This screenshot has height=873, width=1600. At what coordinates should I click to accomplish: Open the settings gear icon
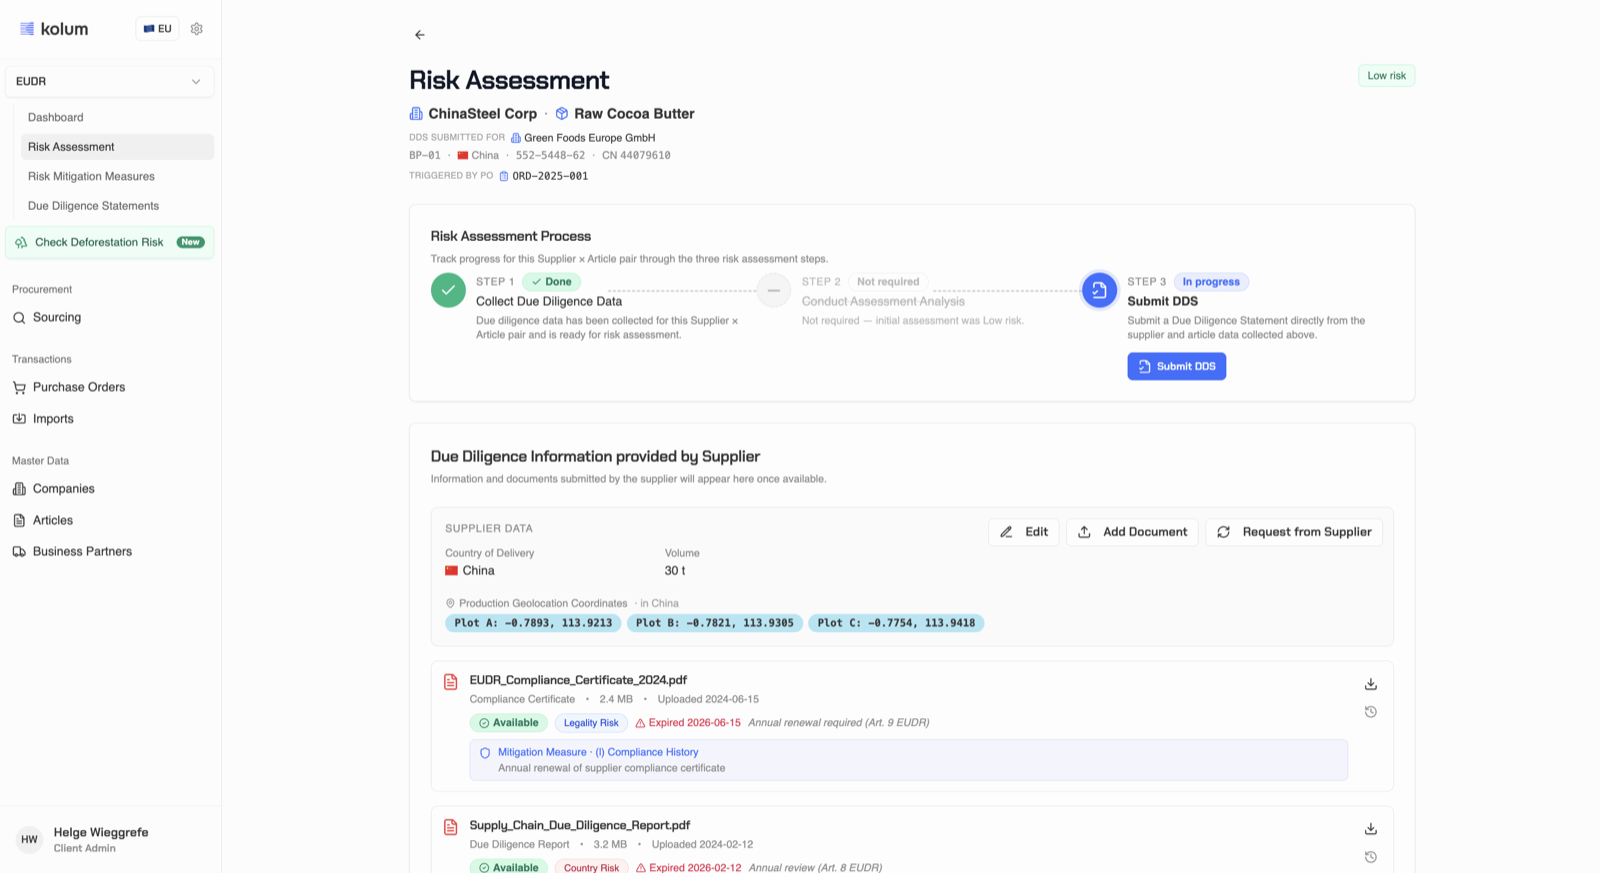tap(197, 29)
